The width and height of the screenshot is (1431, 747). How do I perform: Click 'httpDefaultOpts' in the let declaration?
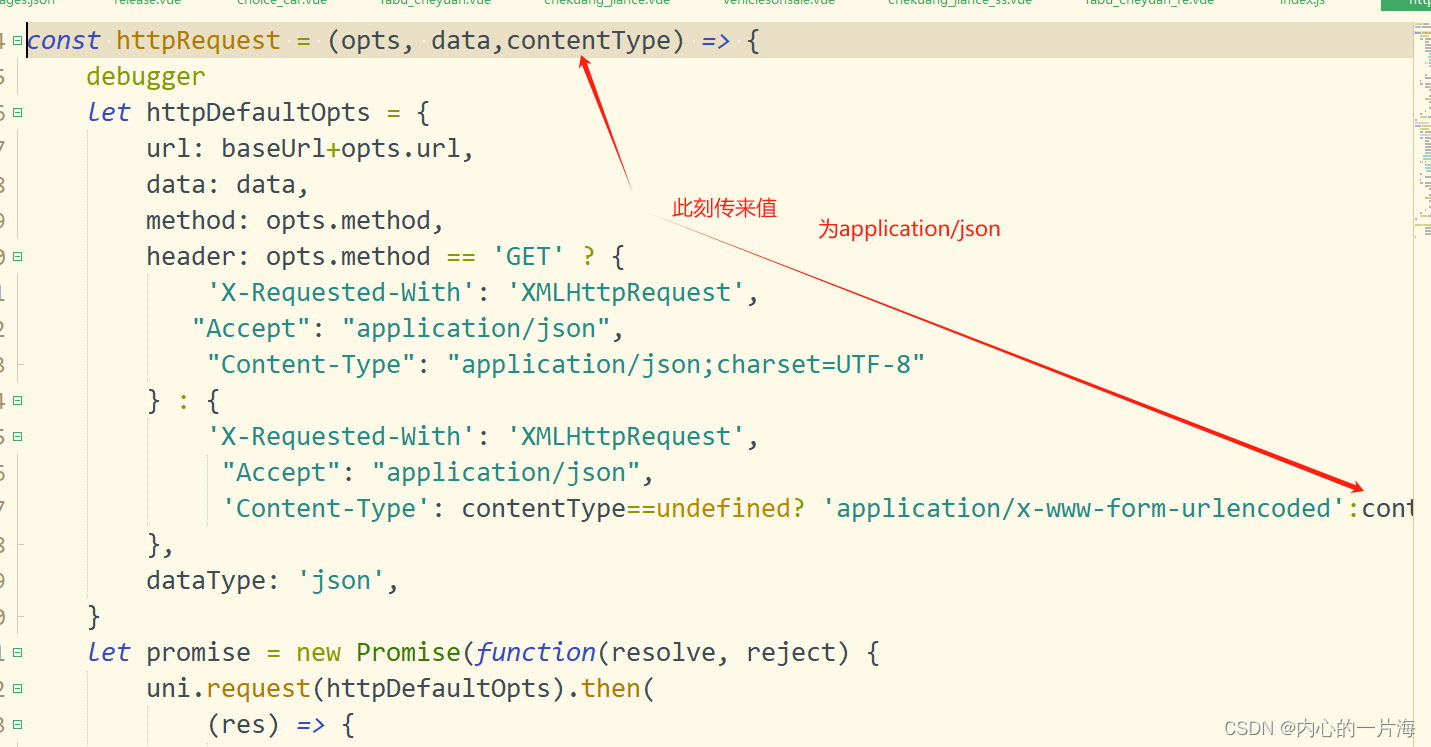pyautogui.click(x=258, y=113)
